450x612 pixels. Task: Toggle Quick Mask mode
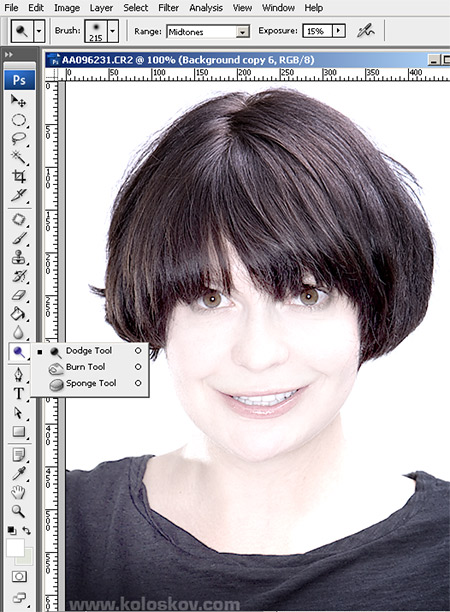tap(19, 576)
